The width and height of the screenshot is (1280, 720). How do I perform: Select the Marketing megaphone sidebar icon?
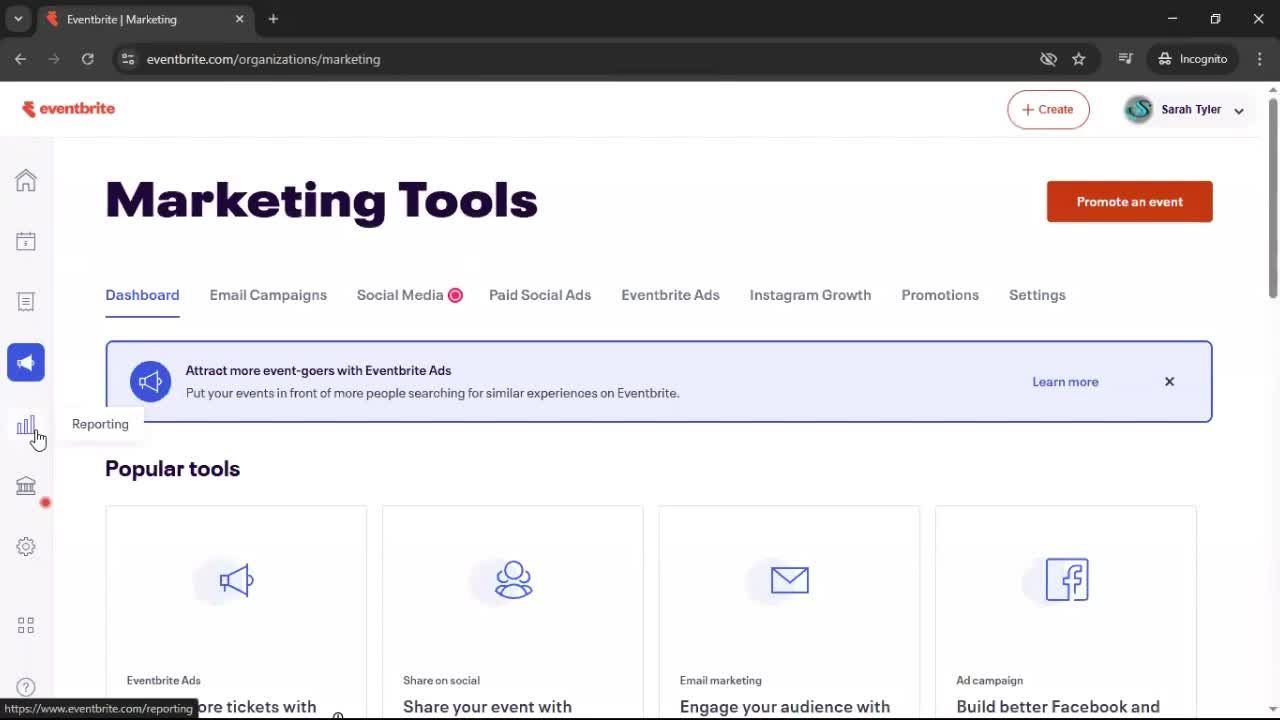[x=26, y=362]
